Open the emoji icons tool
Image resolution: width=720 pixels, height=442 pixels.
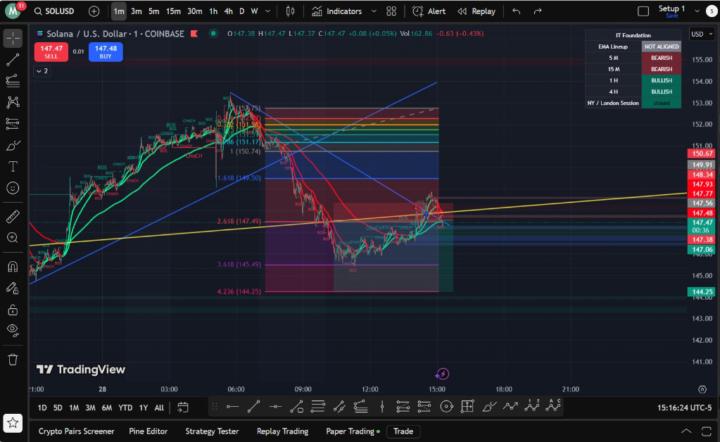click(x=13, y=188)
